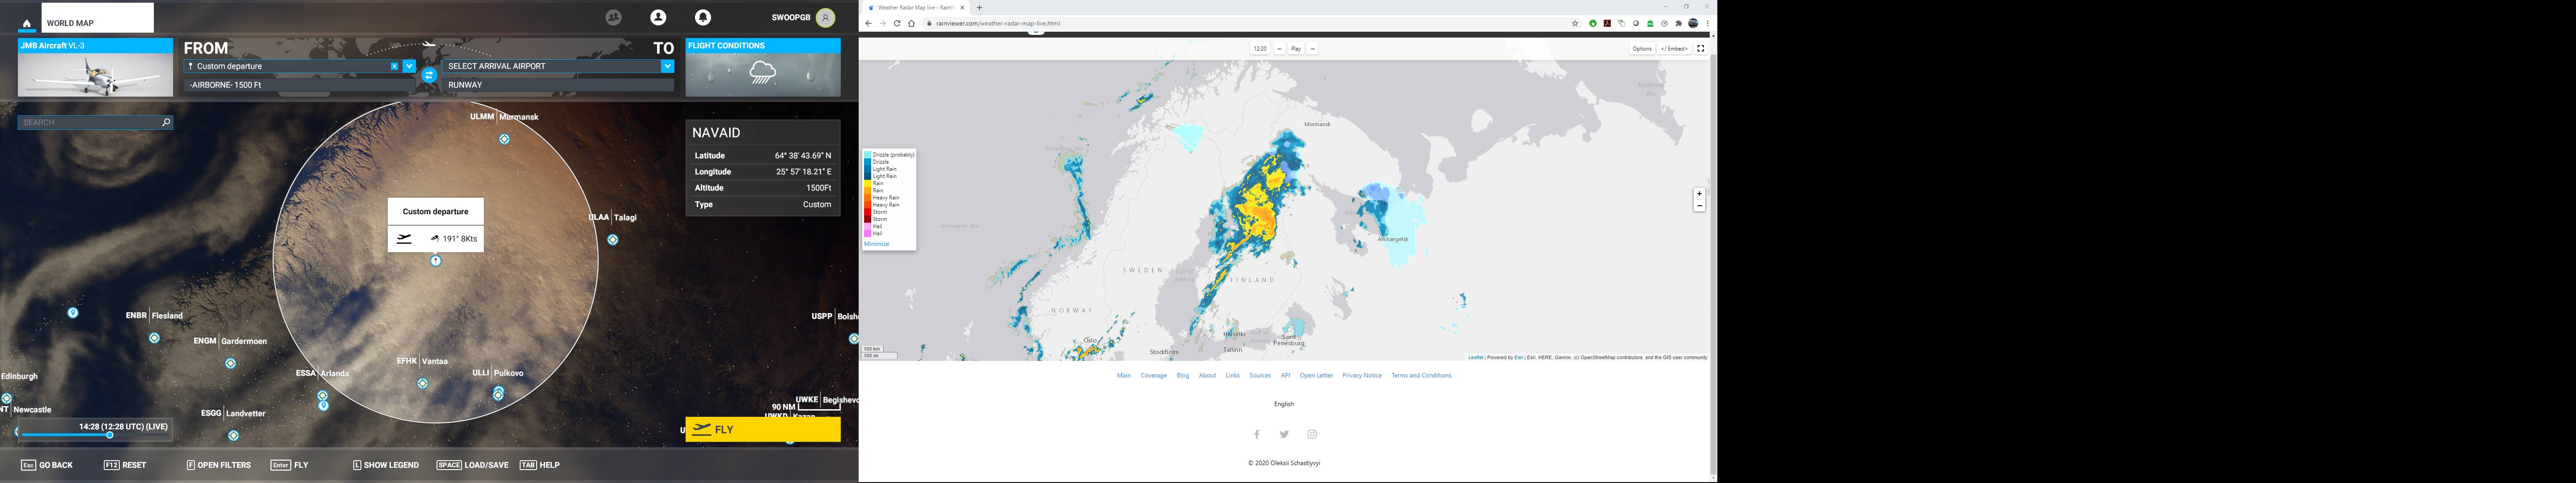Click the browser home icon
Screen dimensions: 2576x483
(911, 23)
